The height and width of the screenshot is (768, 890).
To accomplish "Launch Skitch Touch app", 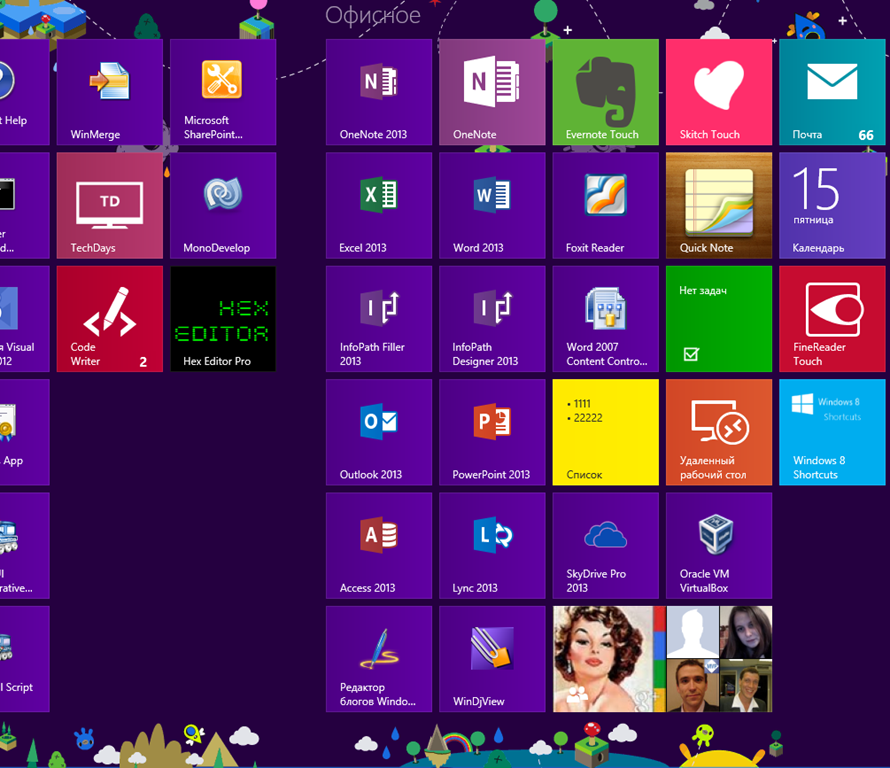I will tap(719, 92).
